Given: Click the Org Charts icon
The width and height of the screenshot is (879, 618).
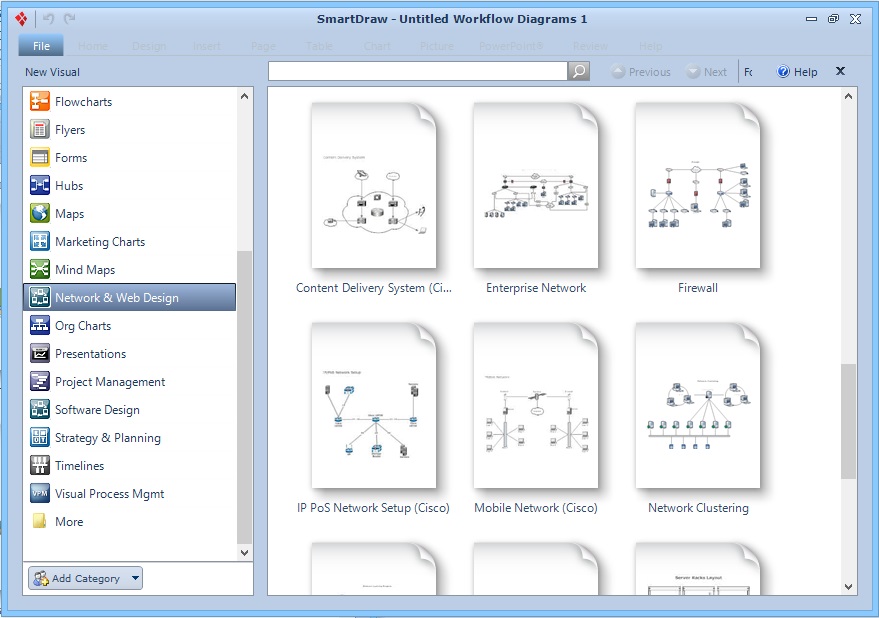Looking at the screenshot, I should pyautogui.click(x=40, y=326).
